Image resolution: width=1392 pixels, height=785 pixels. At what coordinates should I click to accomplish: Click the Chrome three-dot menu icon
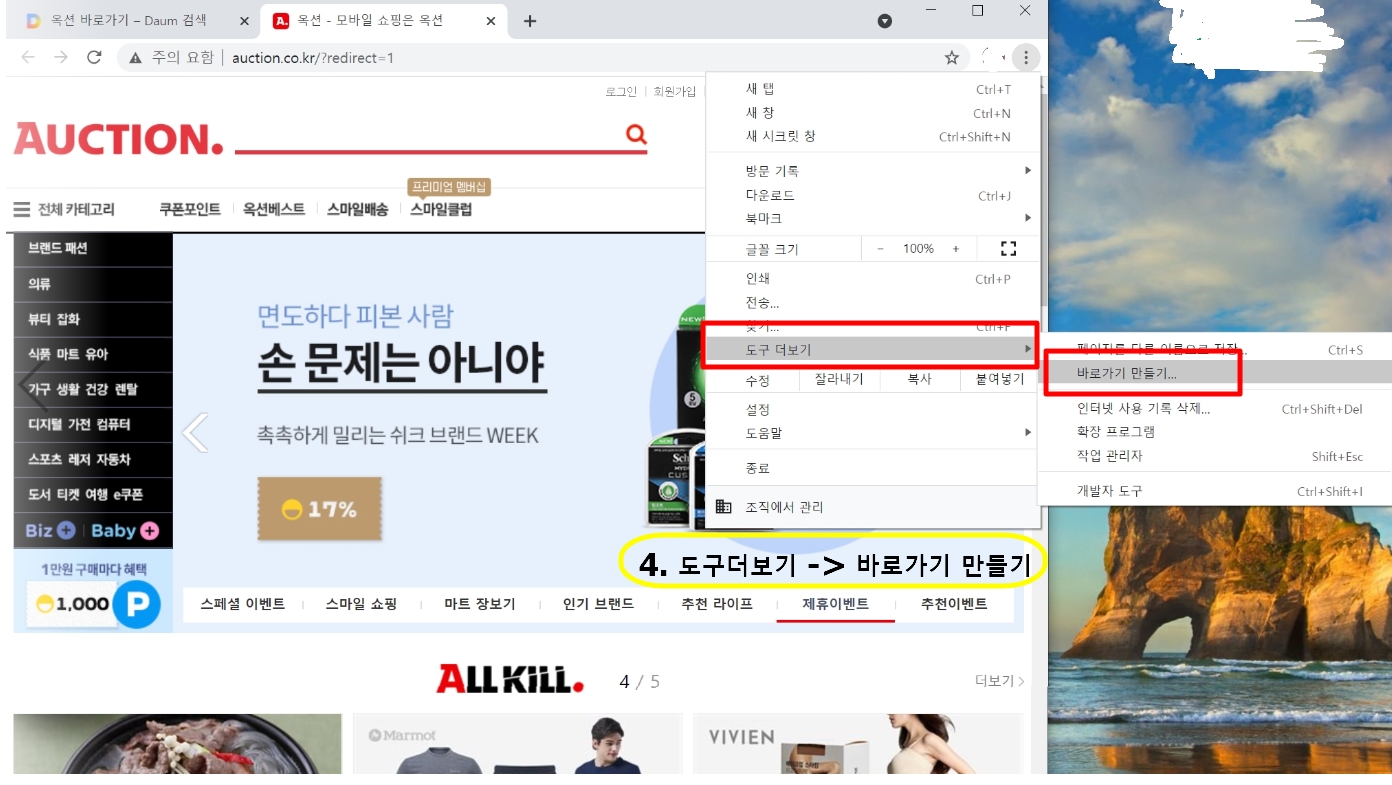coord(1025,58)
